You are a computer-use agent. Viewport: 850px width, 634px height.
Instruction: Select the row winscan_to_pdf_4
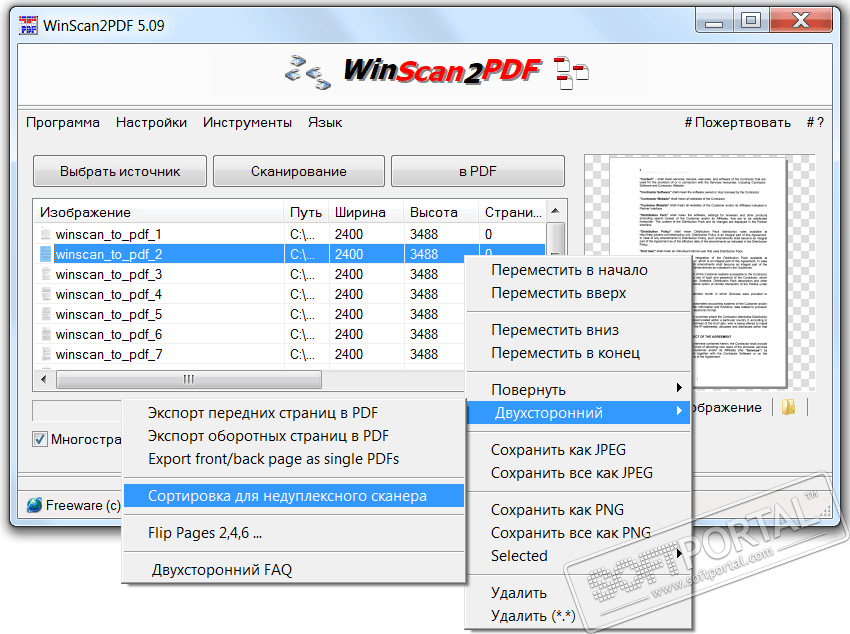coord(249,294)
